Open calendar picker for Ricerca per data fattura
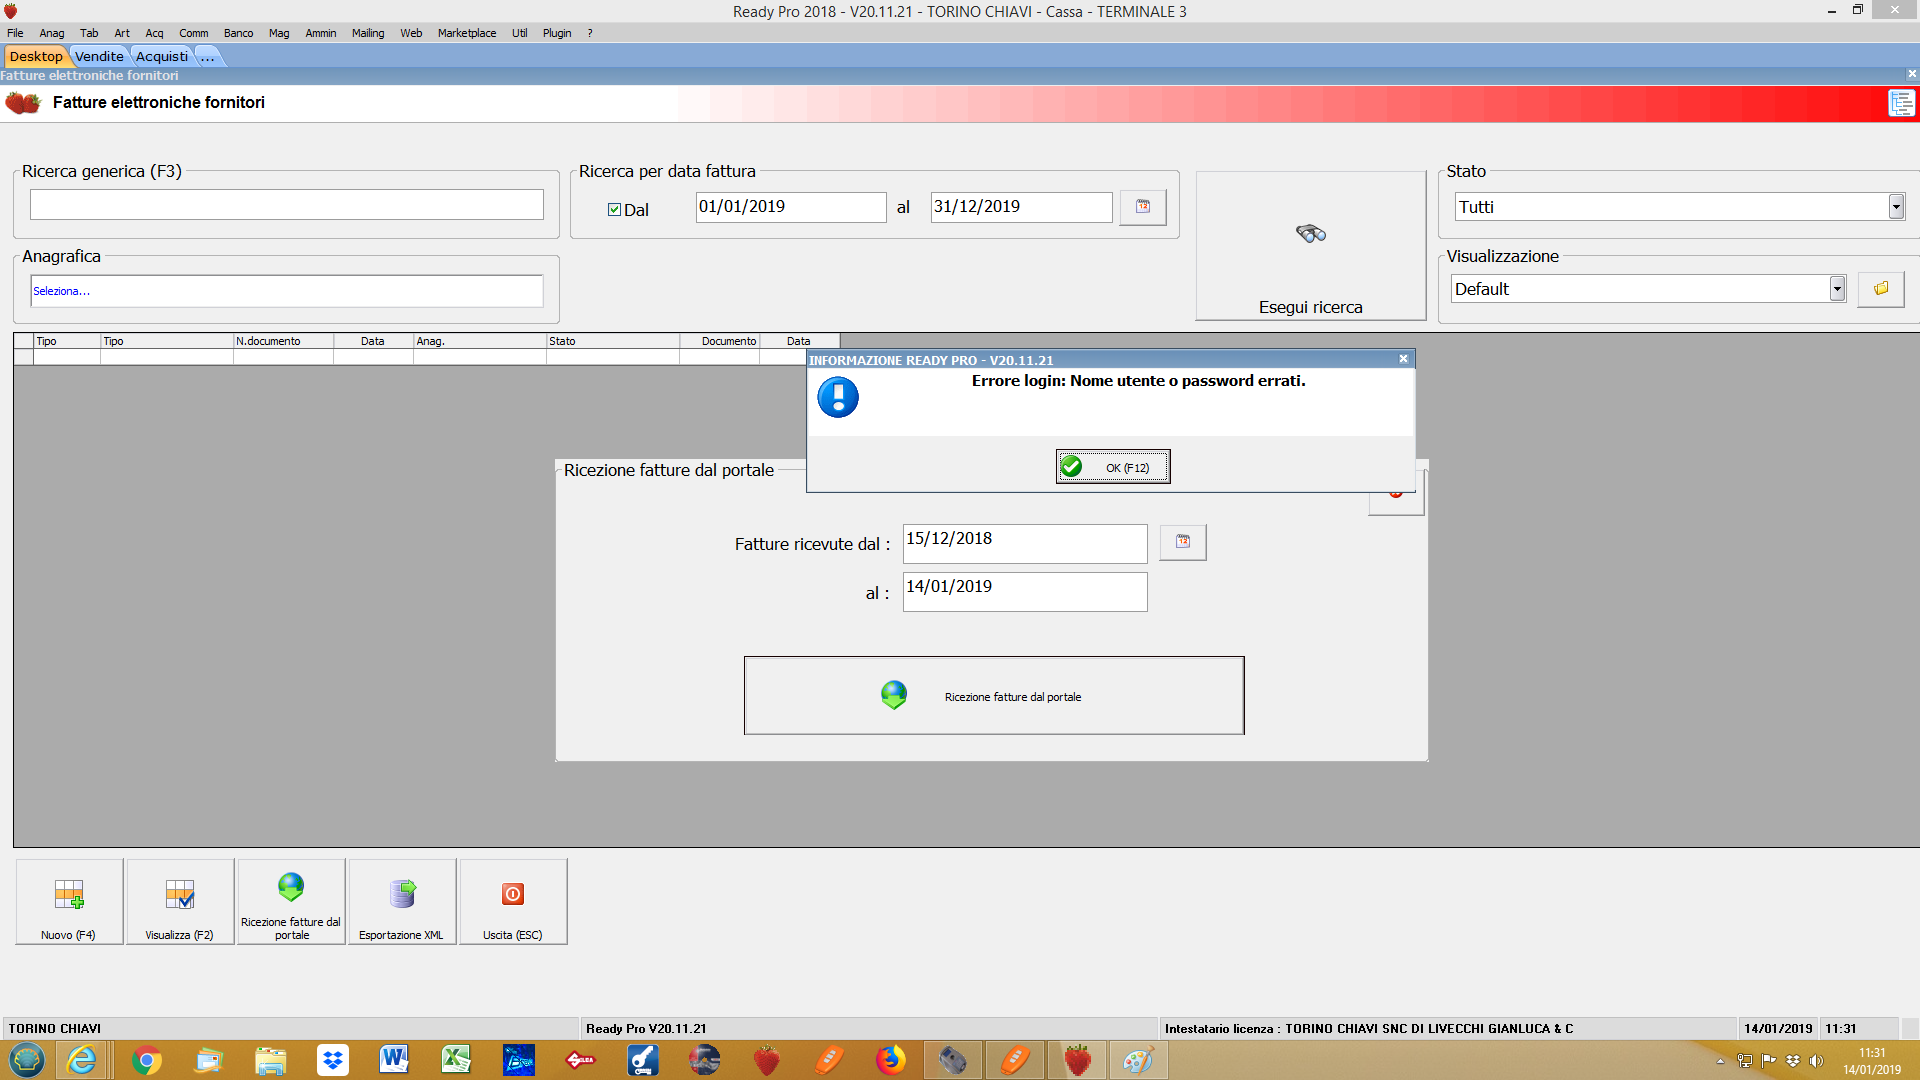 [x=1143, y=207]
